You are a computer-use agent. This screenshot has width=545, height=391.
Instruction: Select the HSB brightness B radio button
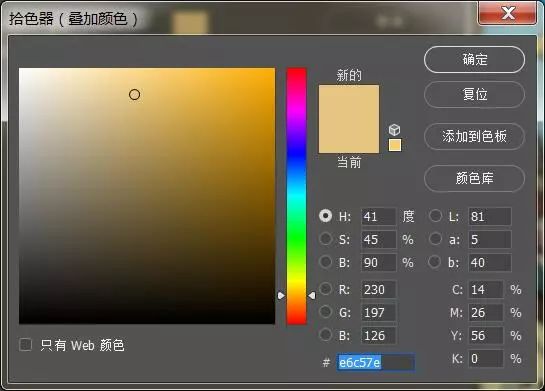(x=326, y=262)
